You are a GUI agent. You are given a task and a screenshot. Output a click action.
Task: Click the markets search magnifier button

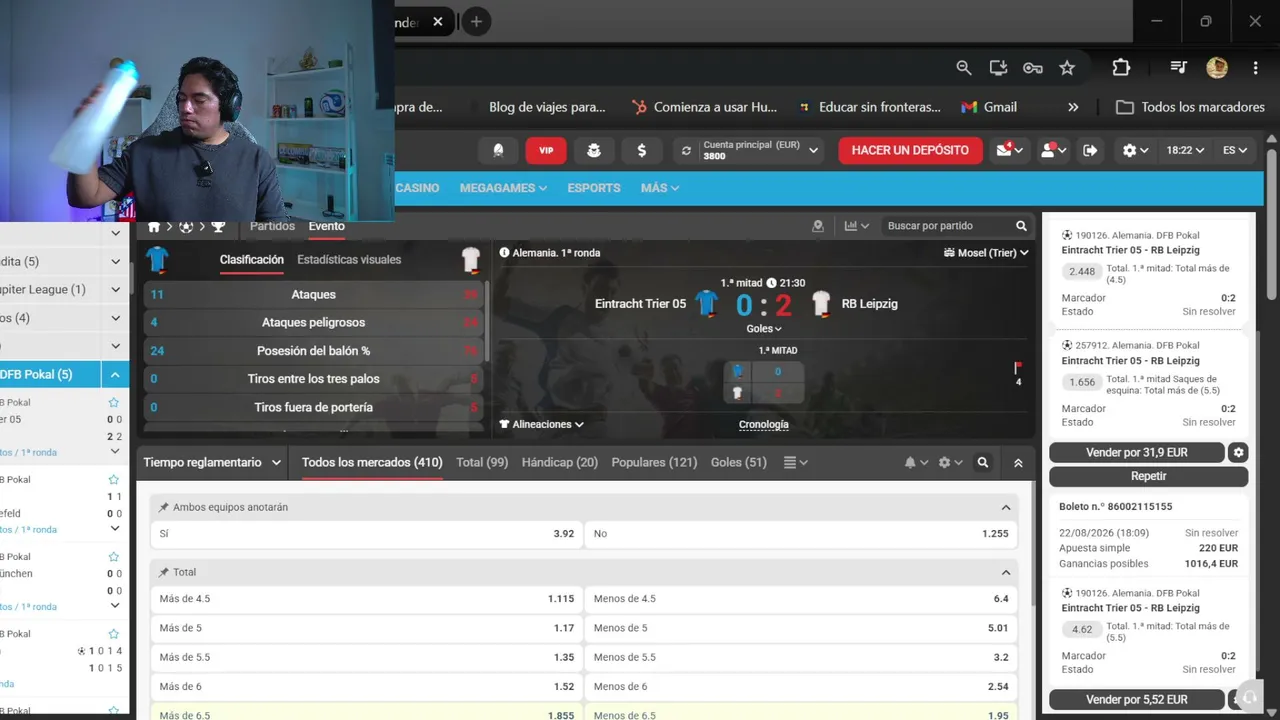pyautogui.click(x=983, y=463)
